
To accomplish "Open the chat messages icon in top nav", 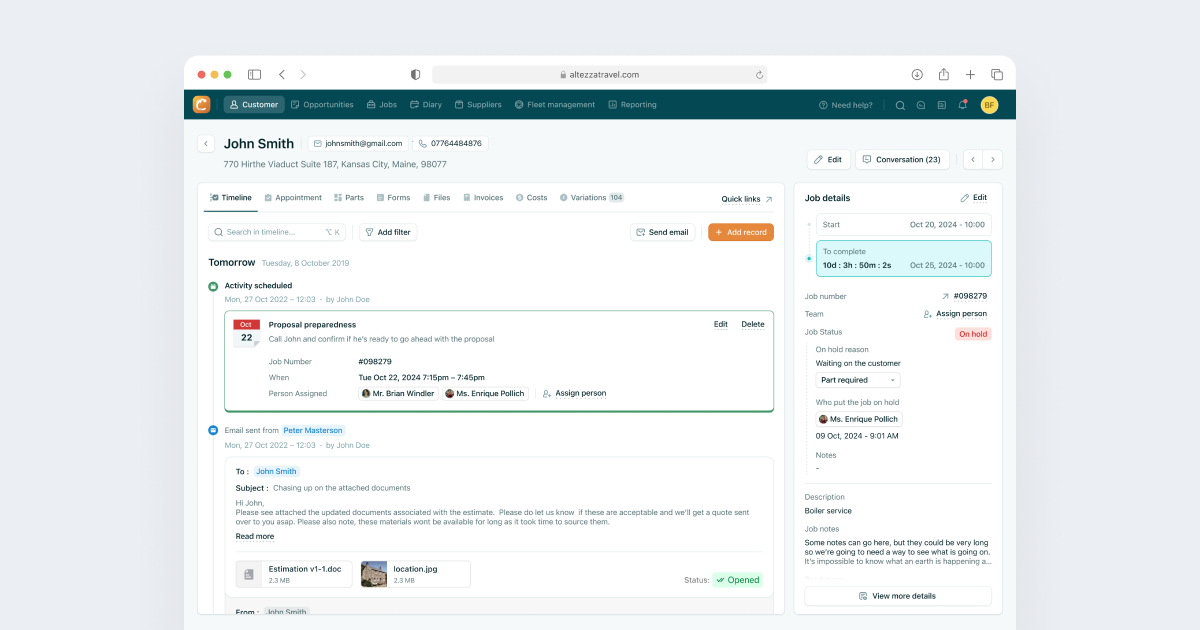I will pyautogui.click(x=921, y=105).
